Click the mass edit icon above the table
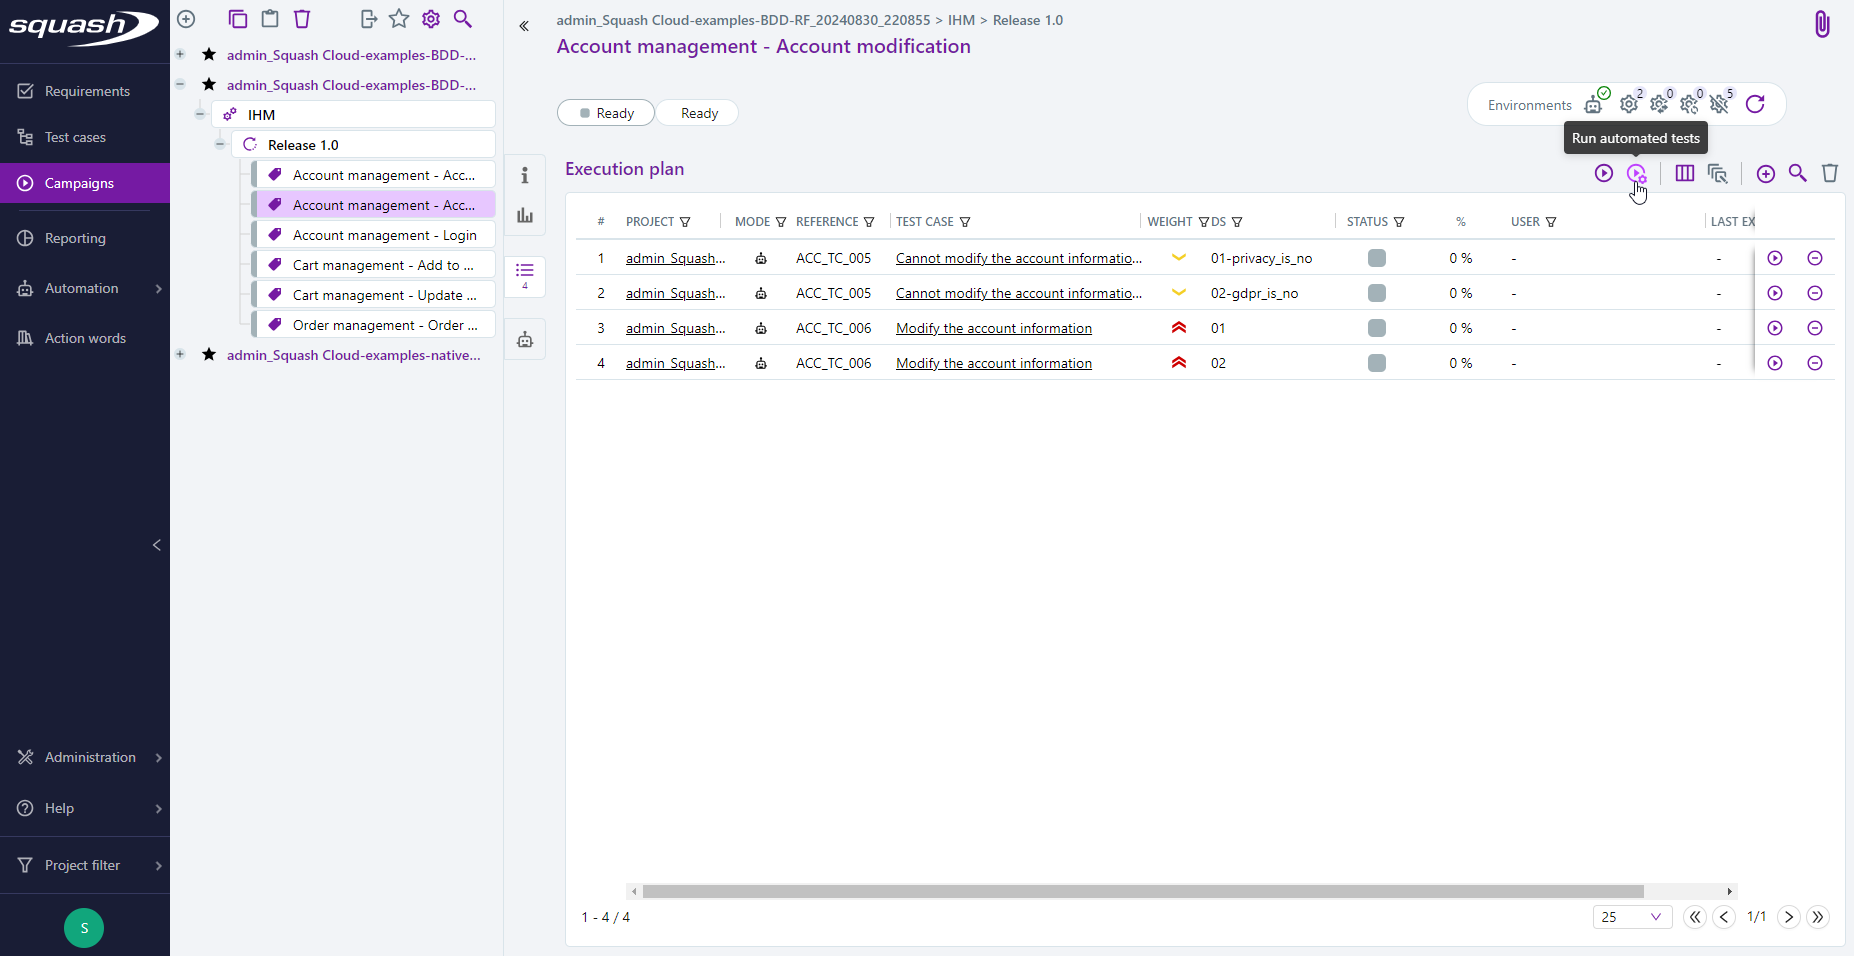Screen dimensions: 1854x956 click(x=1718, y=173)
